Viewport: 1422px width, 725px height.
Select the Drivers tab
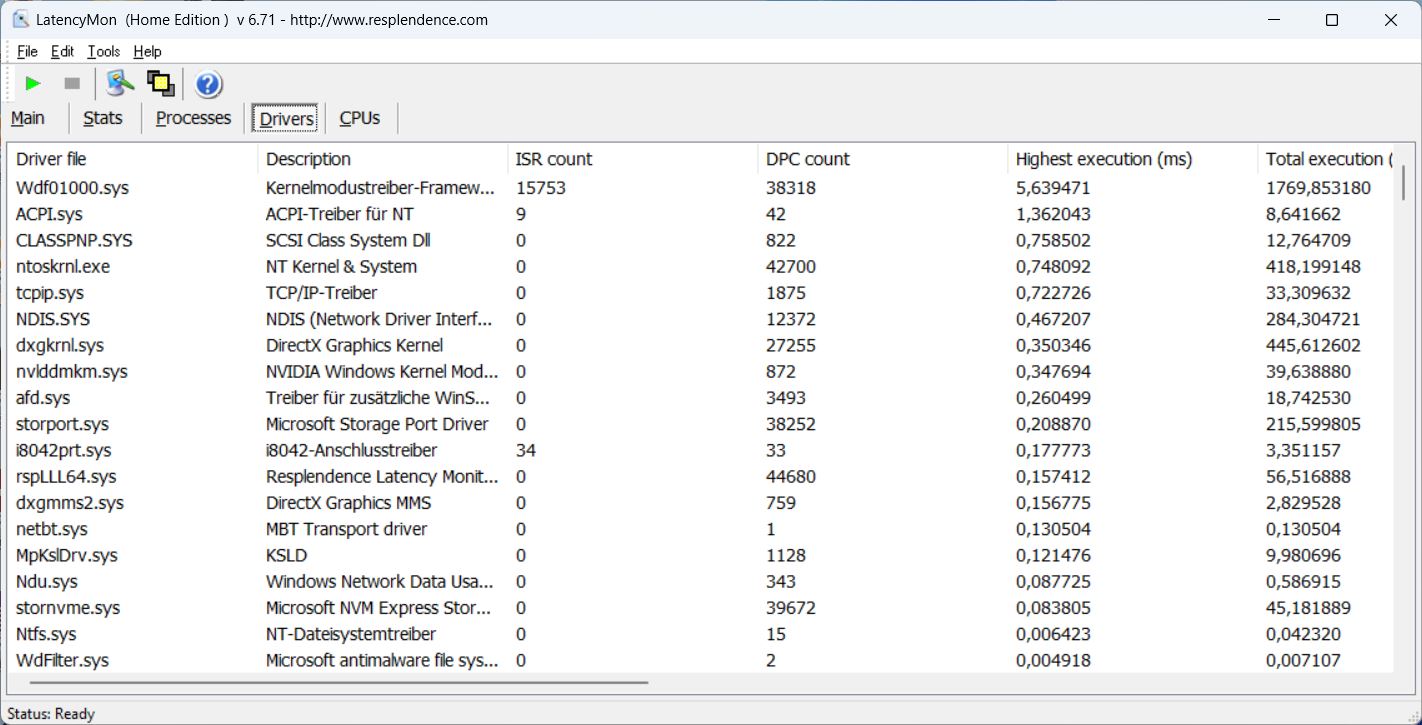pos(286,119)
